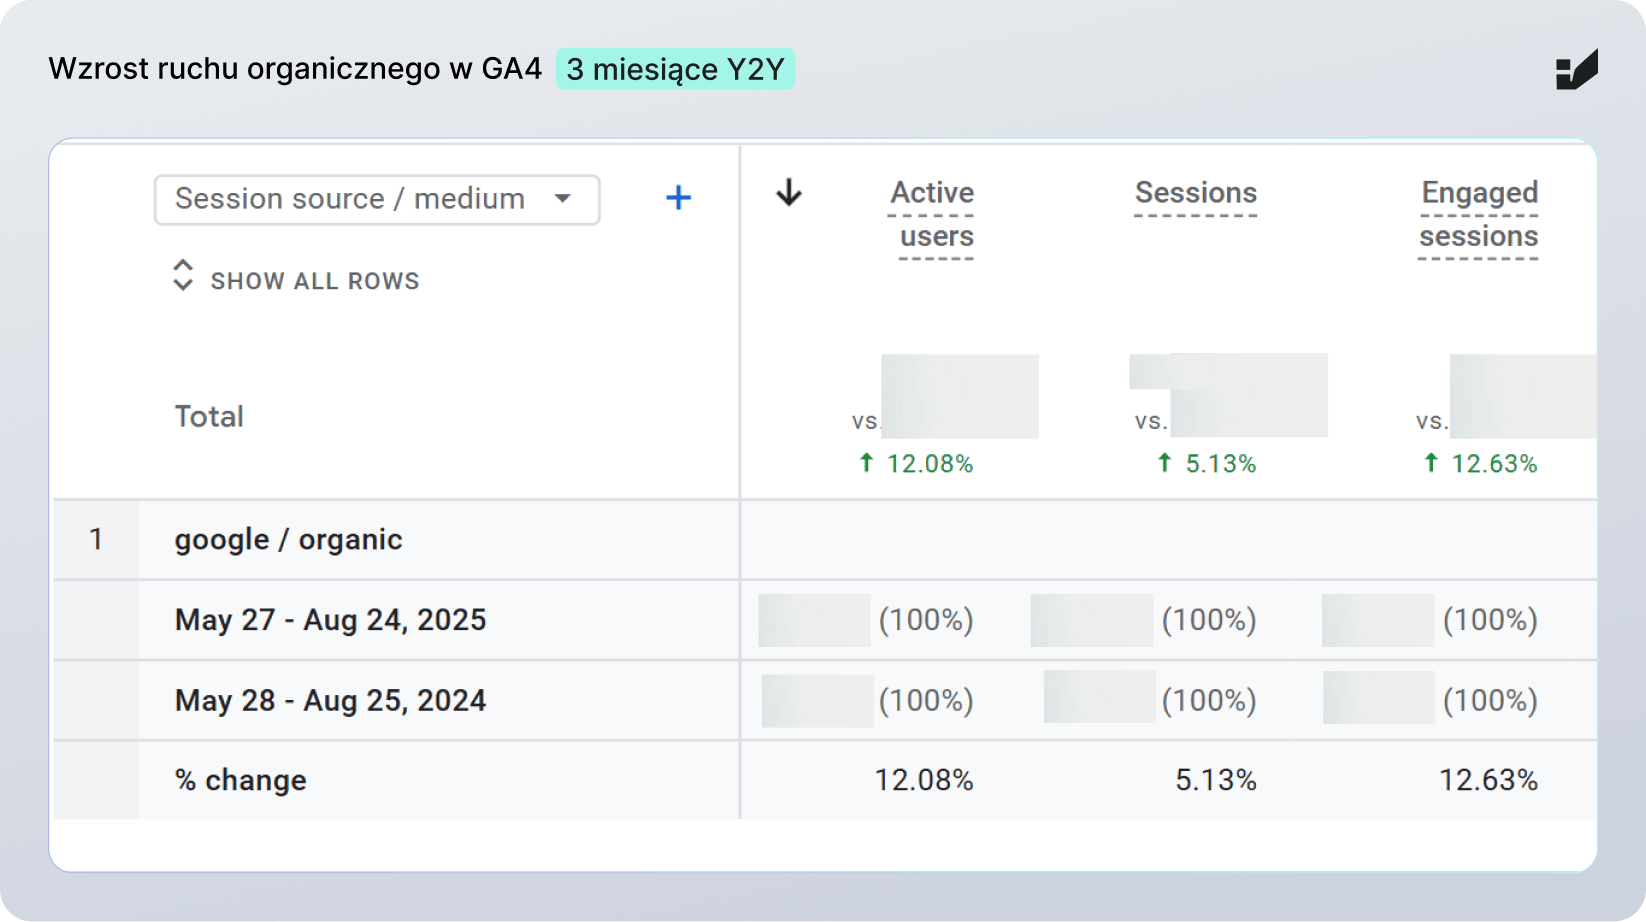Click the row number 1 cell
Viewport: 1646px width, 922px height.
[96, 540]
